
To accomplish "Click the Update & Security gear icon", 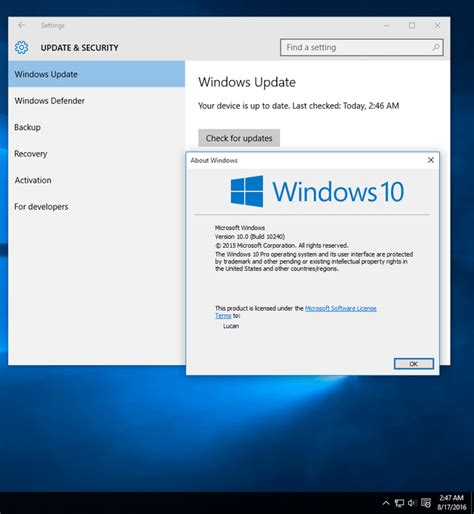I will click(22, 48).
